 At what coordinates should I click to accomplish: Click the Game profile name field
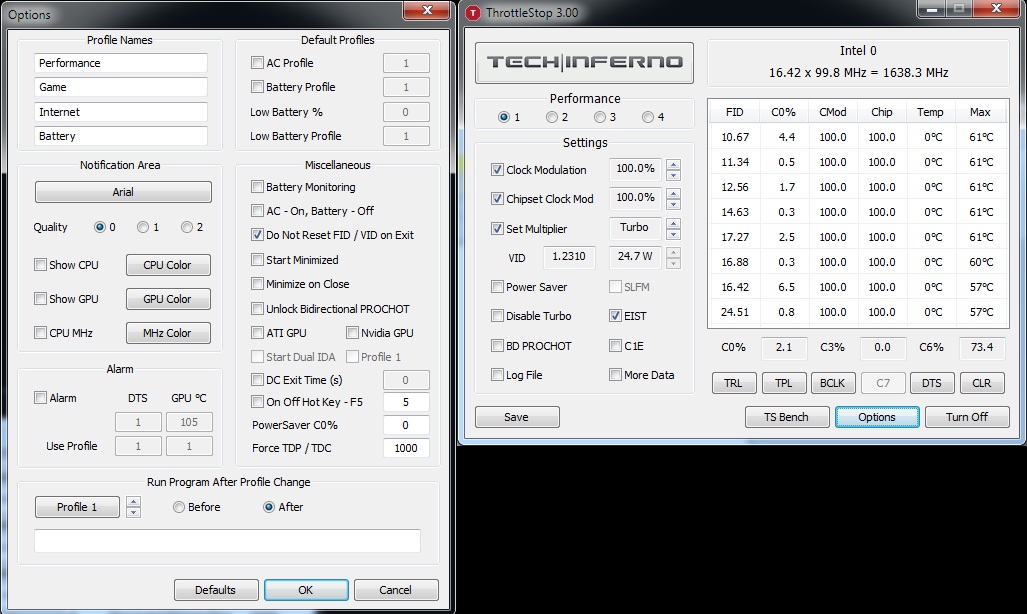(121, 87)
